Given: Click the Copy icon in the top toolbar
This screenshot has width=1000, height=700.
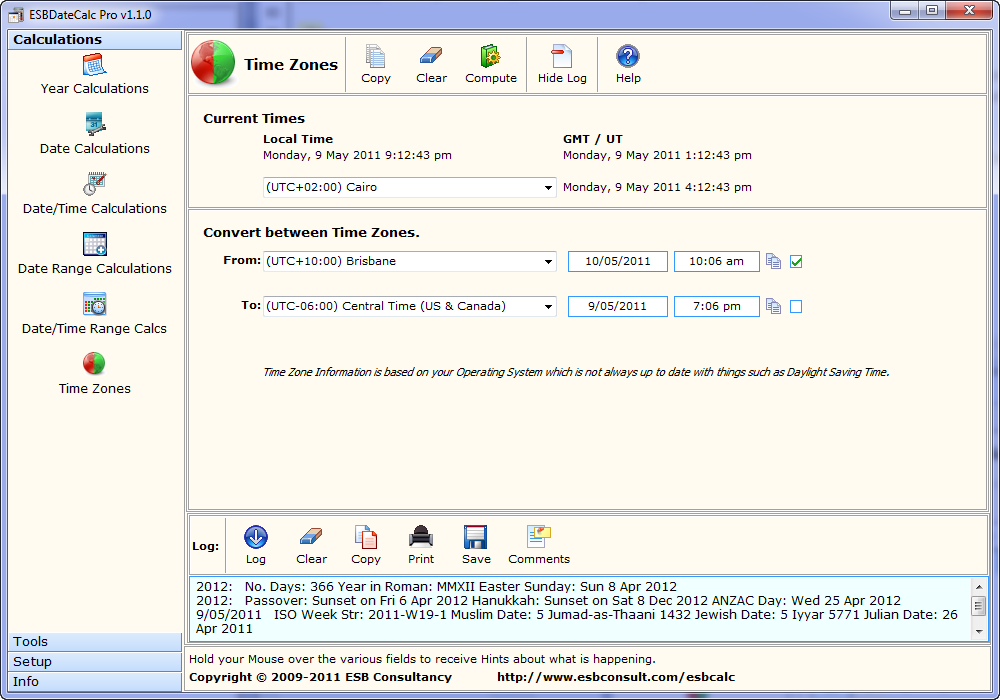Looking at the screenshot, I should 376,64.
